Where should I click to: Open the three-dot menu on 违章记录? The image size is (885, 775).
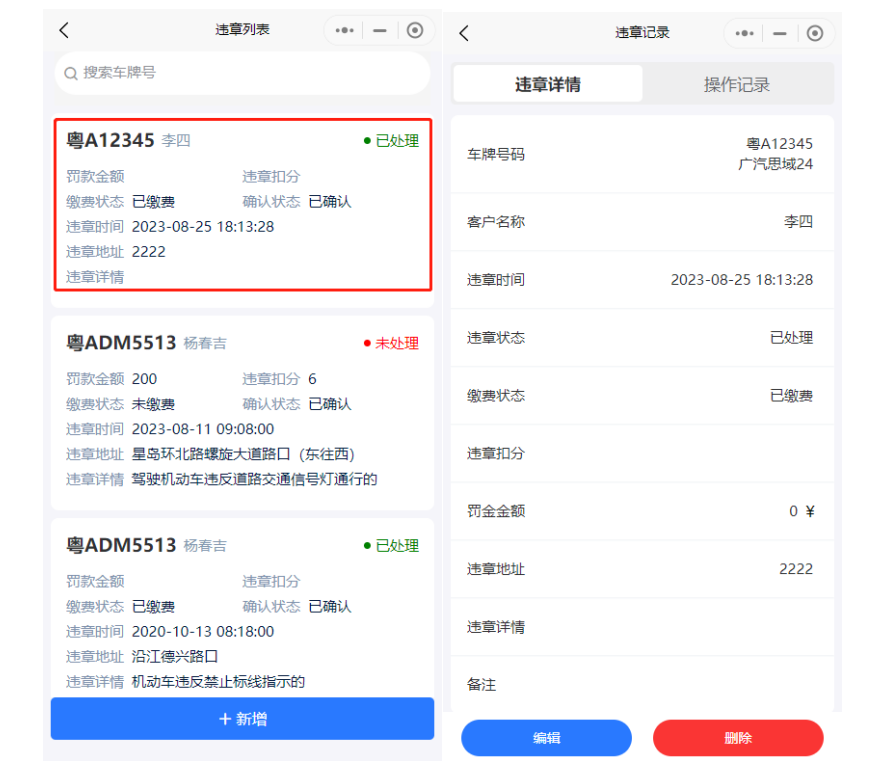point(745,33)
